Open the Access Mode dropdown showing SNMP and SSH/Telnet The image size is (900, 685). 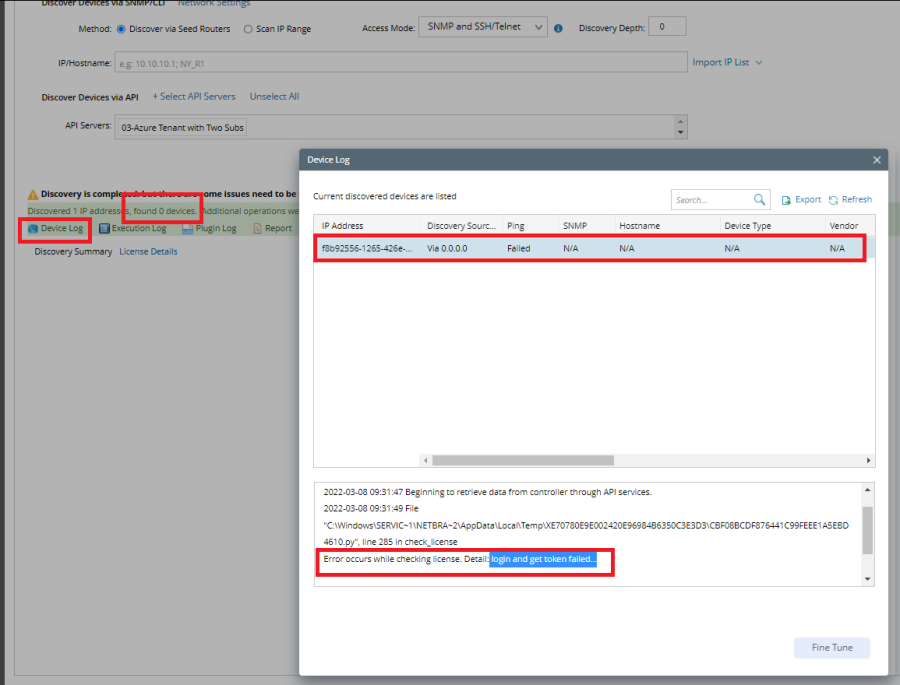(x=483, y=28)
